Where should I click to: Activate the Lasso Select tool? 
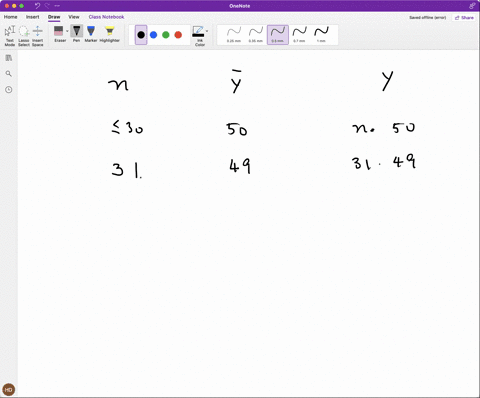[x=24, y=35]
